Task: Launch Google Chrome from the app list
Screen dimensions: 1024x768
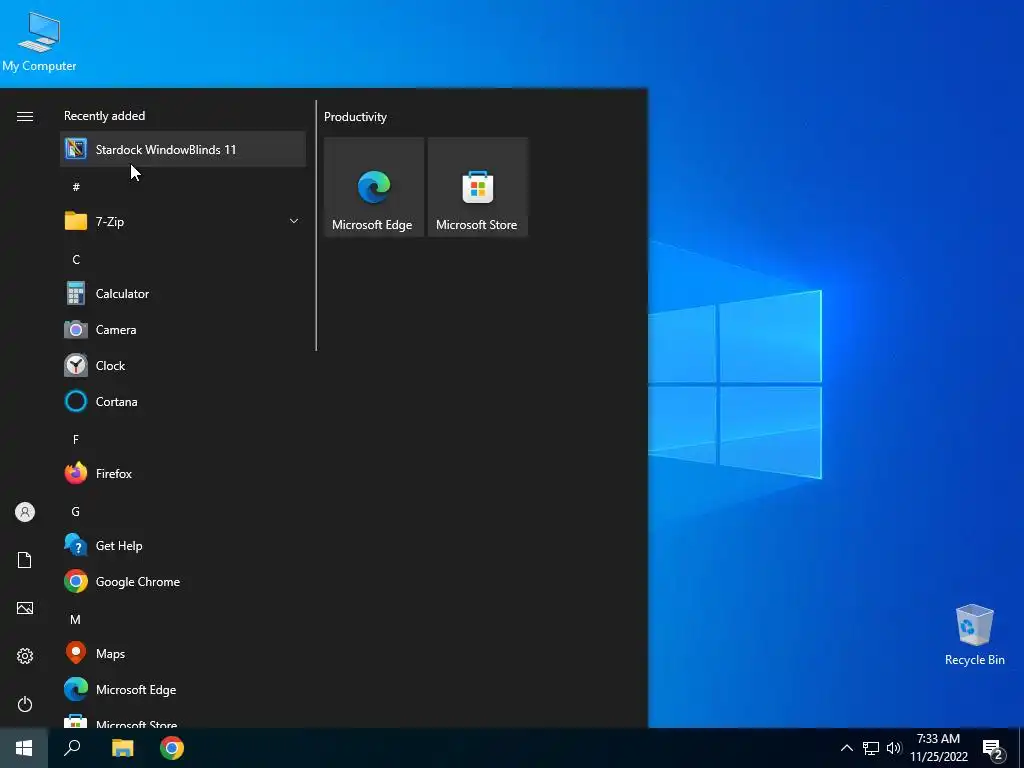Action: click(x=183, y=581)
